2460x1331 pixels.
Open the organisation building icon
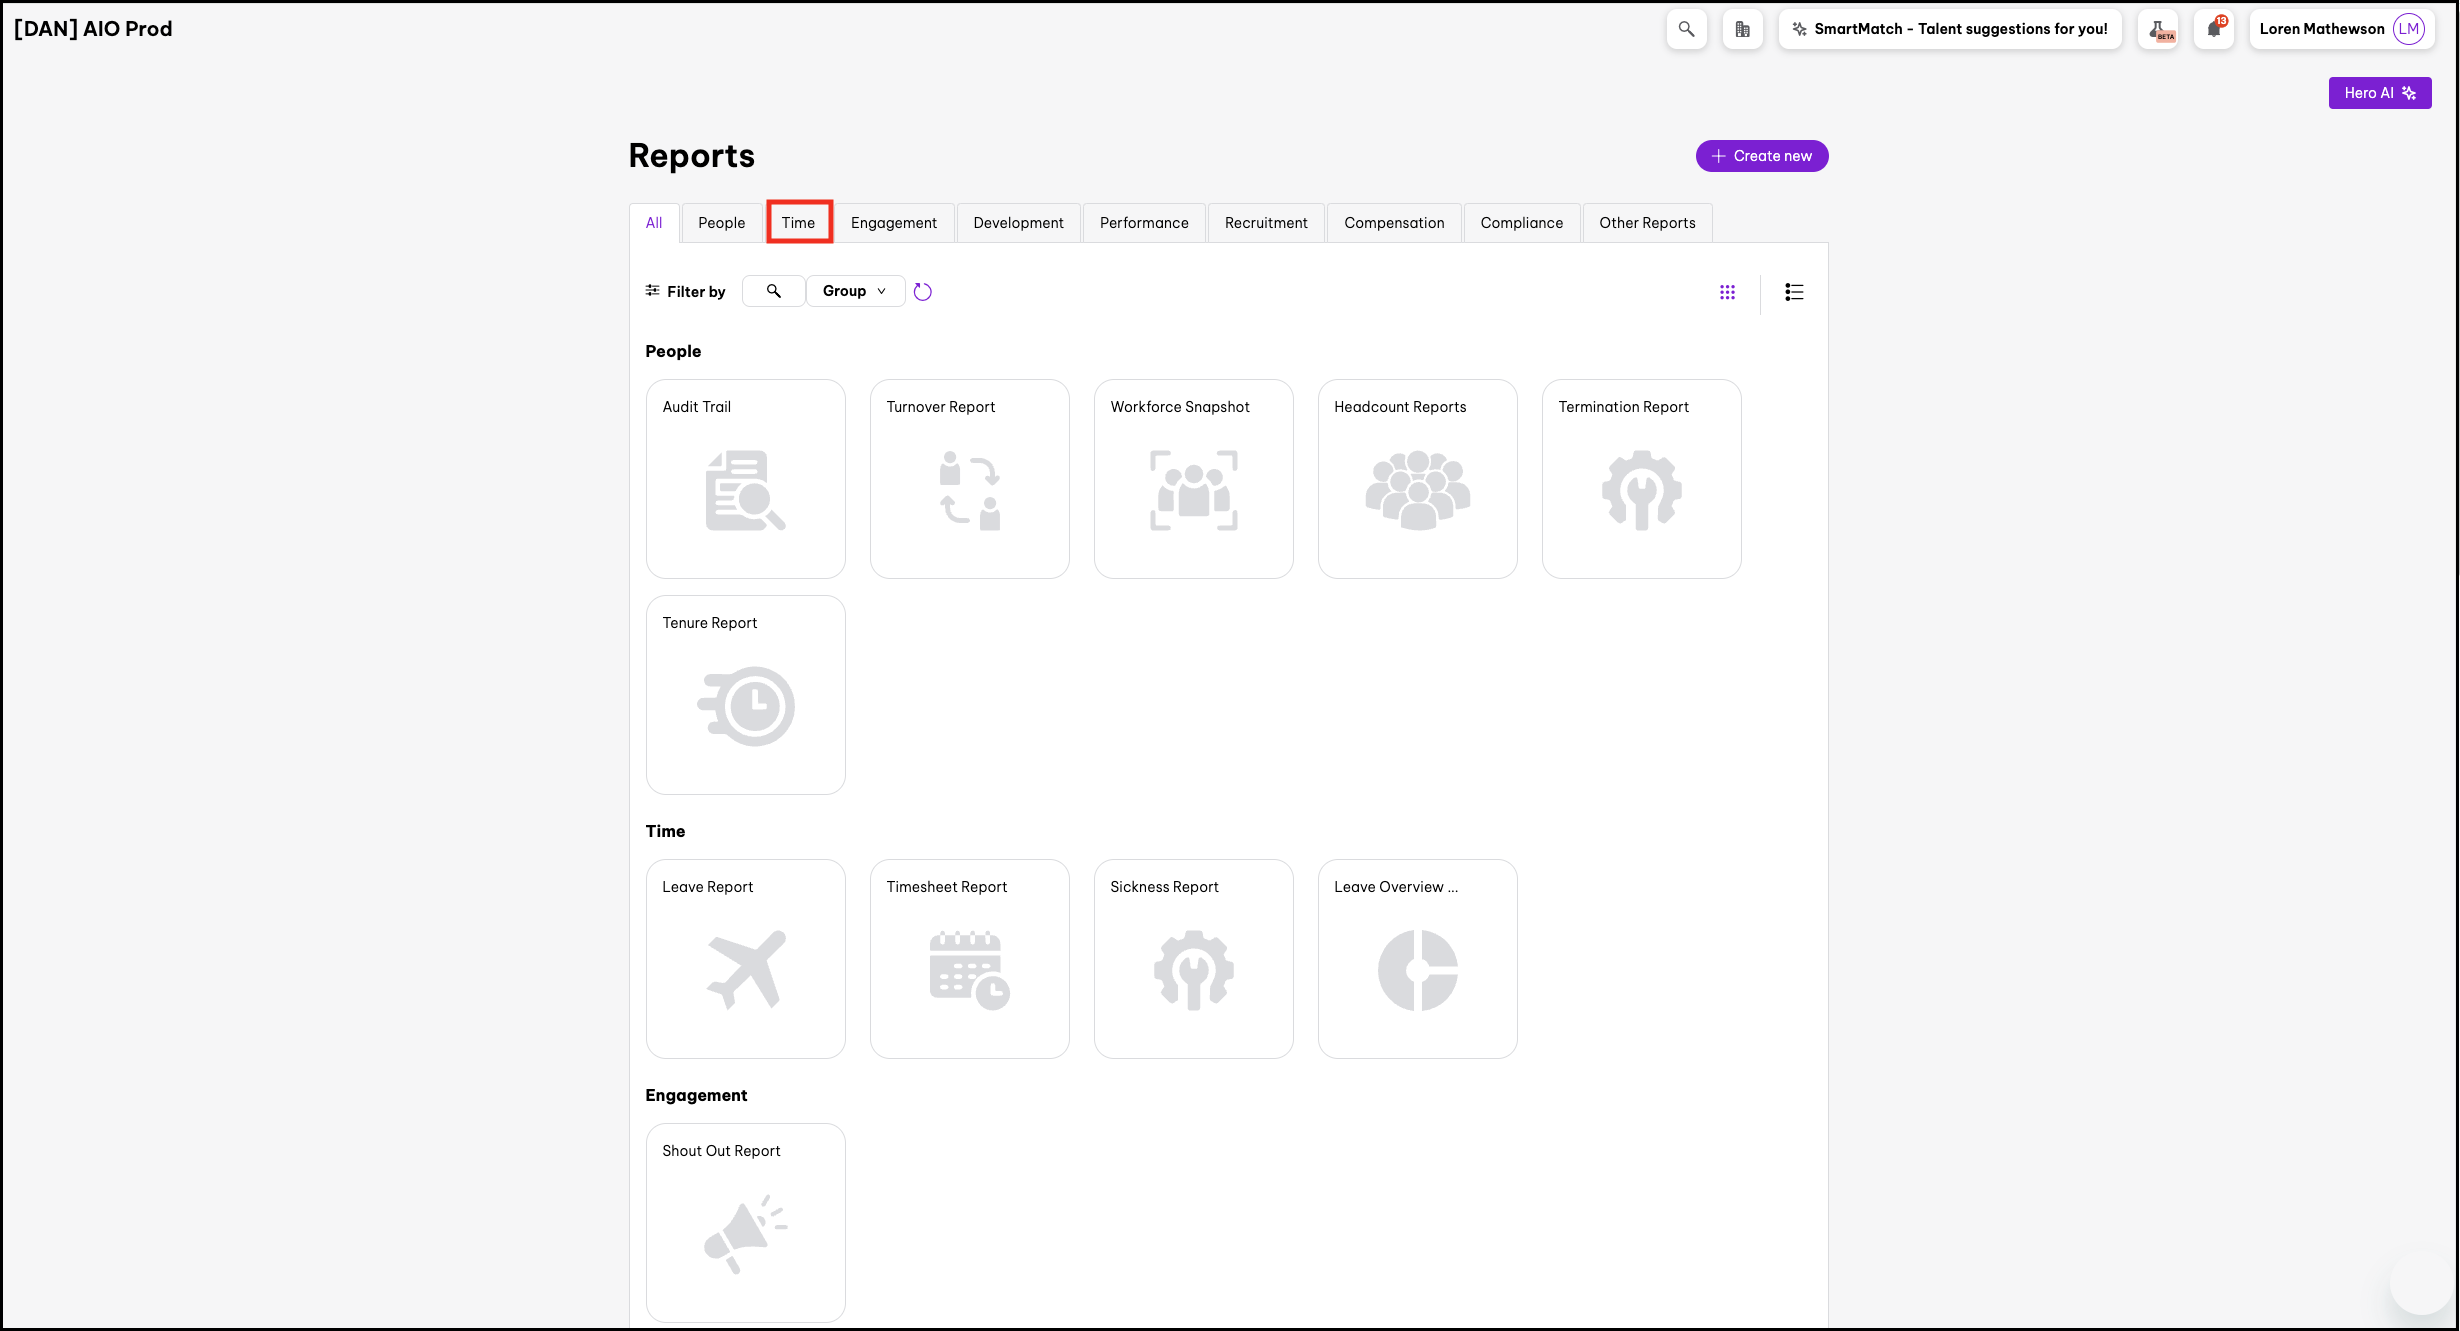pos(1742,29)
